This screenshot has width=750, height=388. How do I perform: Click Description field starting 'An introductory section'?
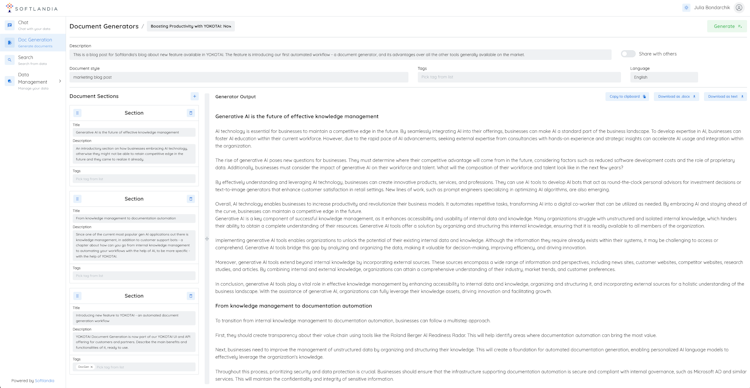(134, 154)
